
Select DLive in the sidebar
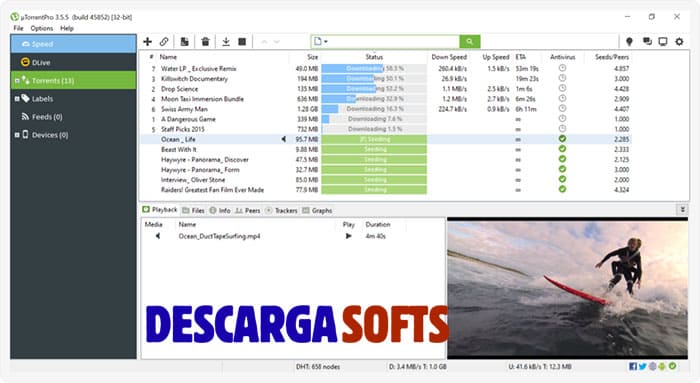(x=74, y=62)
